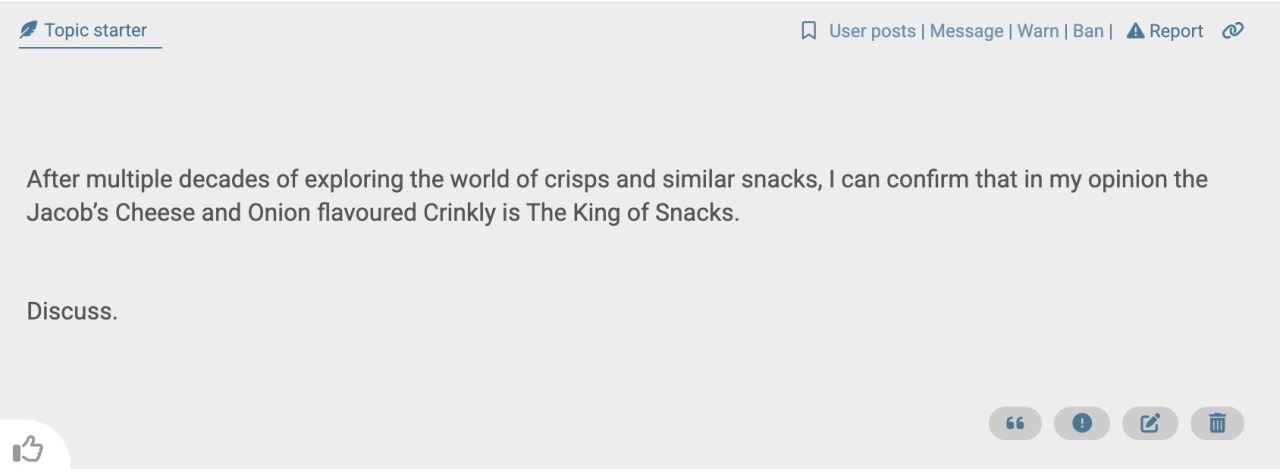Click the feather icon beside Topic starter
Image resolution: width=1280 pixels, height=475 pixels.
(28, 30)
